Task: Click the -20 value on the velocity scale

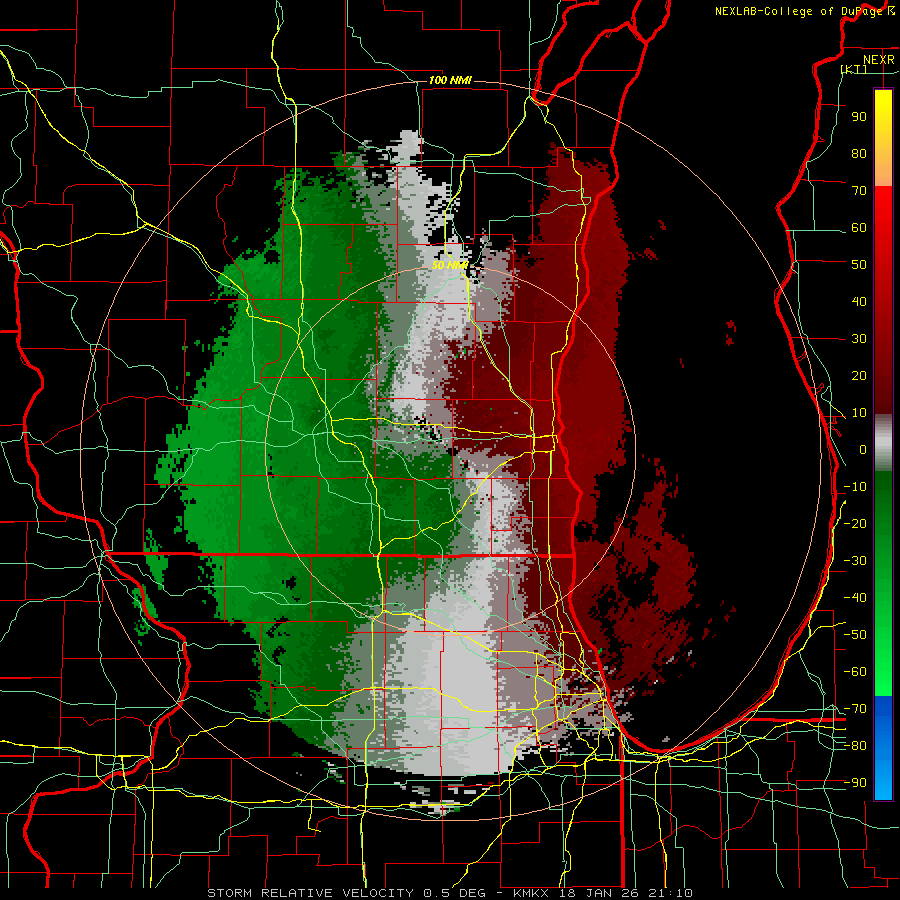Action: pyautogui.click(x=855, y=523)
